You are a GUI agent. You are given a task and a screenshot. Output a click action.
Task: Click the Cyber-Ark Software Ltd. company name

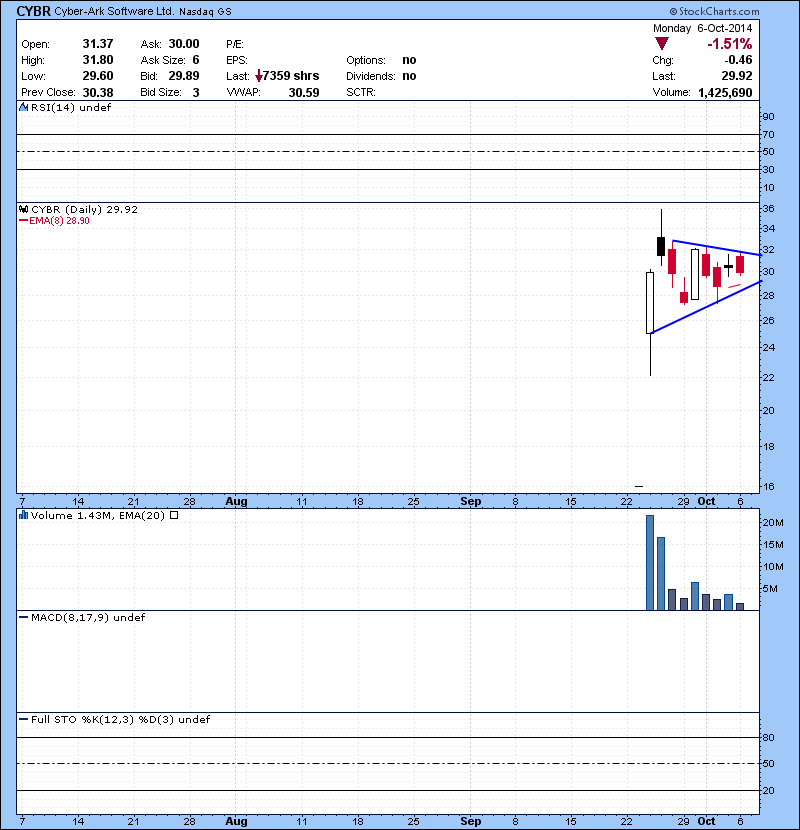(x=114, y=11)
